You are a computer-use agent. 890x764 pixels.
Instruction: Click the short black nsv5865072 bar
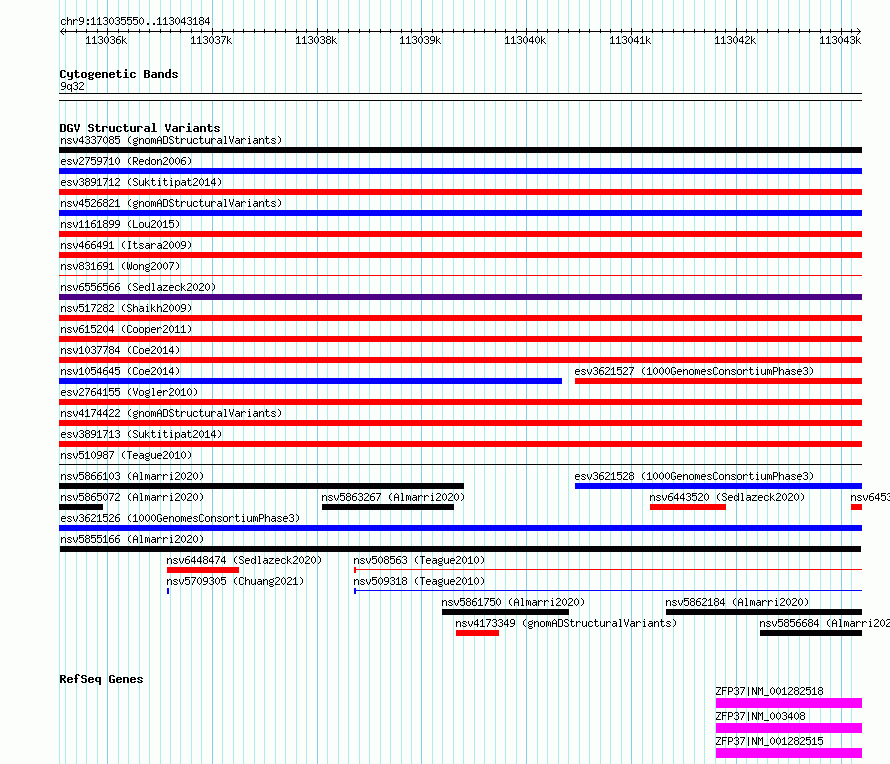(x=81, y=507)
